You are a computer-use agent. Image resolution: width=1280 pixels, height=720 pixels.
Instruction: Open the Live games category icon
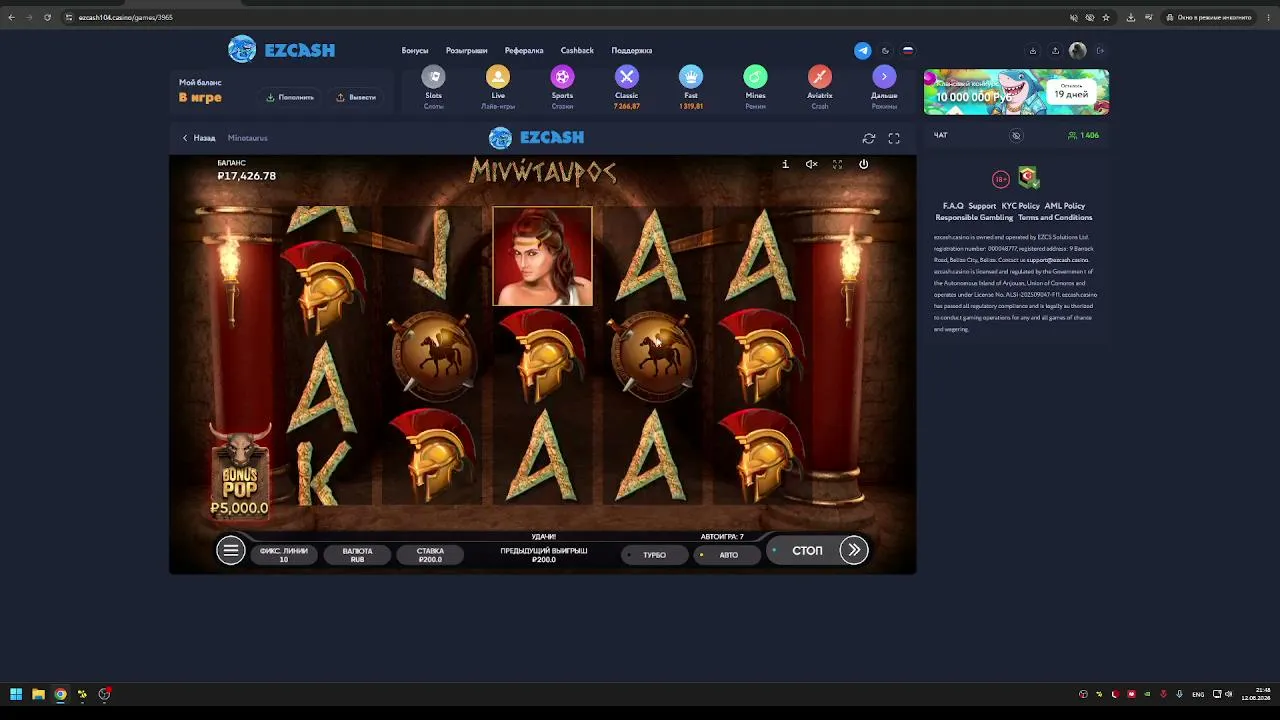click(x=498, y=78)
